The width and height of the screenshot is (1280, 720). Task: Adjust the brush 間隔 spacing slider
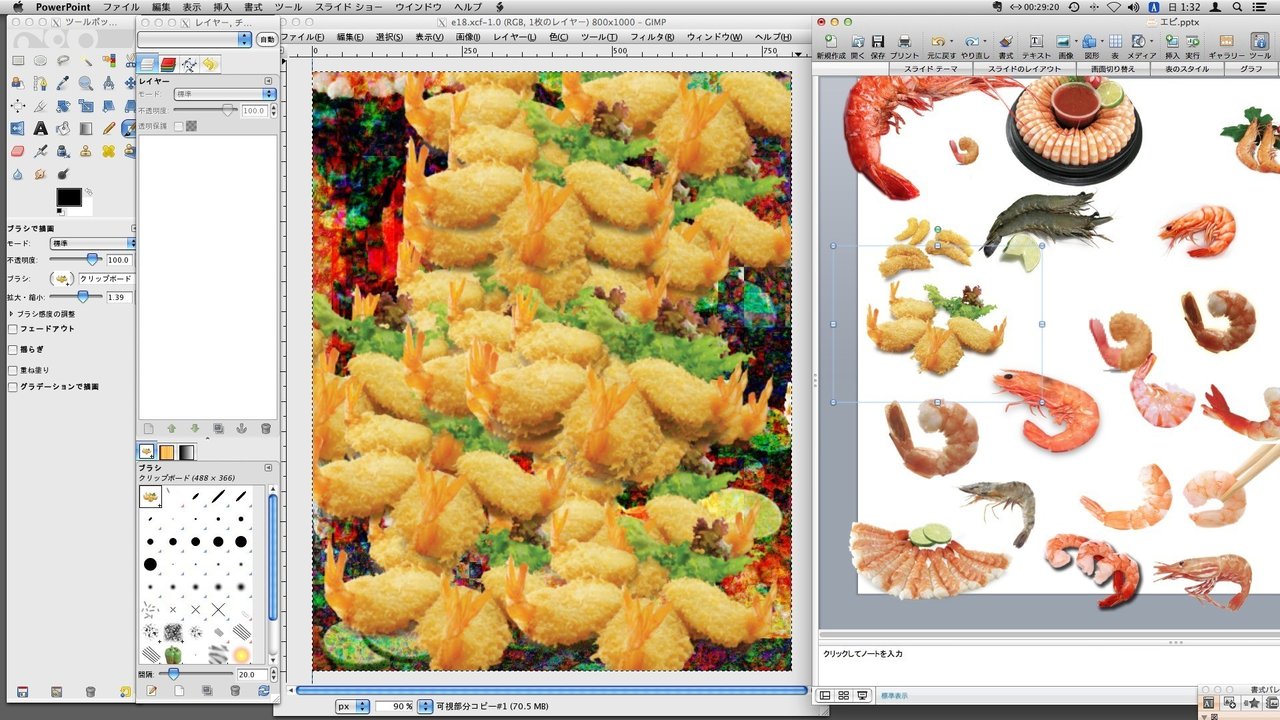pos(197,675)
